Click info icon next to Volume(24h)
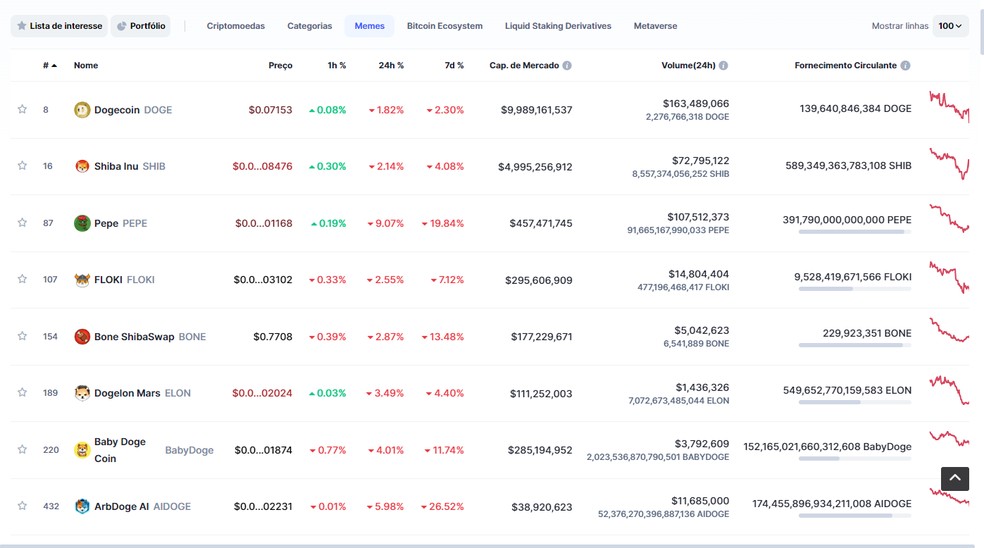 pos(724,65)
